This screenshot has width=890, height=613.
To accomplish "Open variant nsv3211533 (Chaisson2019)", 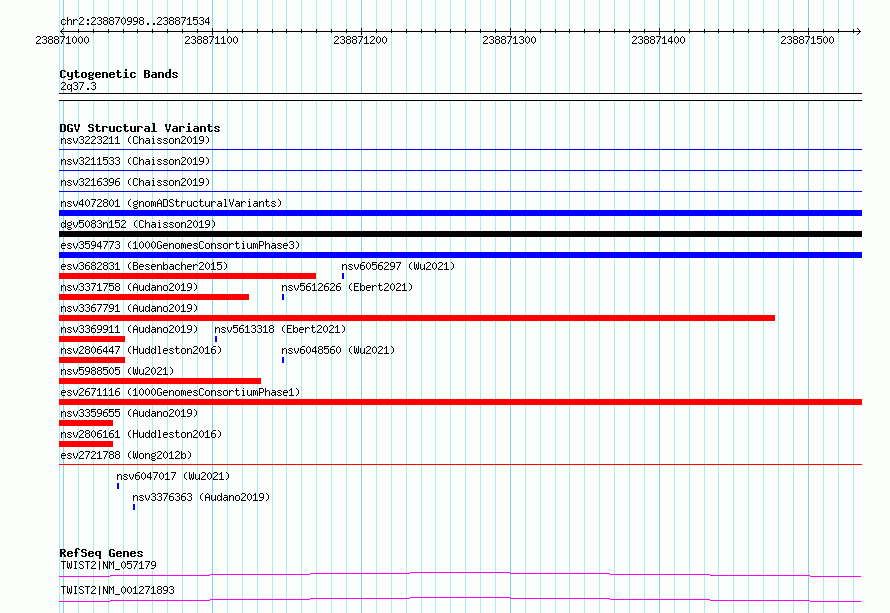I will (x=135, y=161).
